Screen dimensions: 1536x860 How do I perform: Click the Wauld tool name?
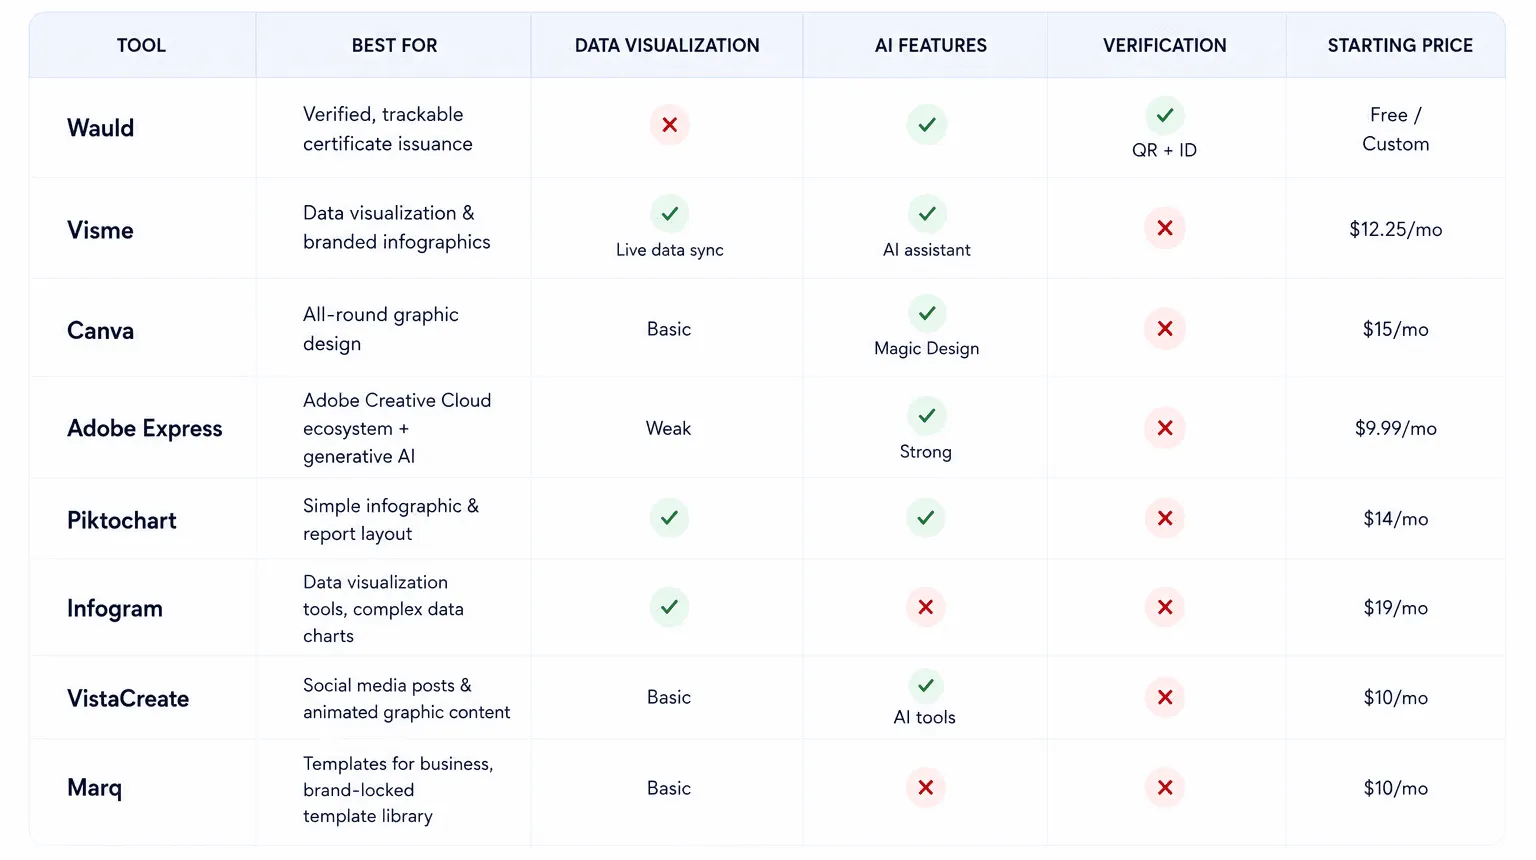(100, 128)
